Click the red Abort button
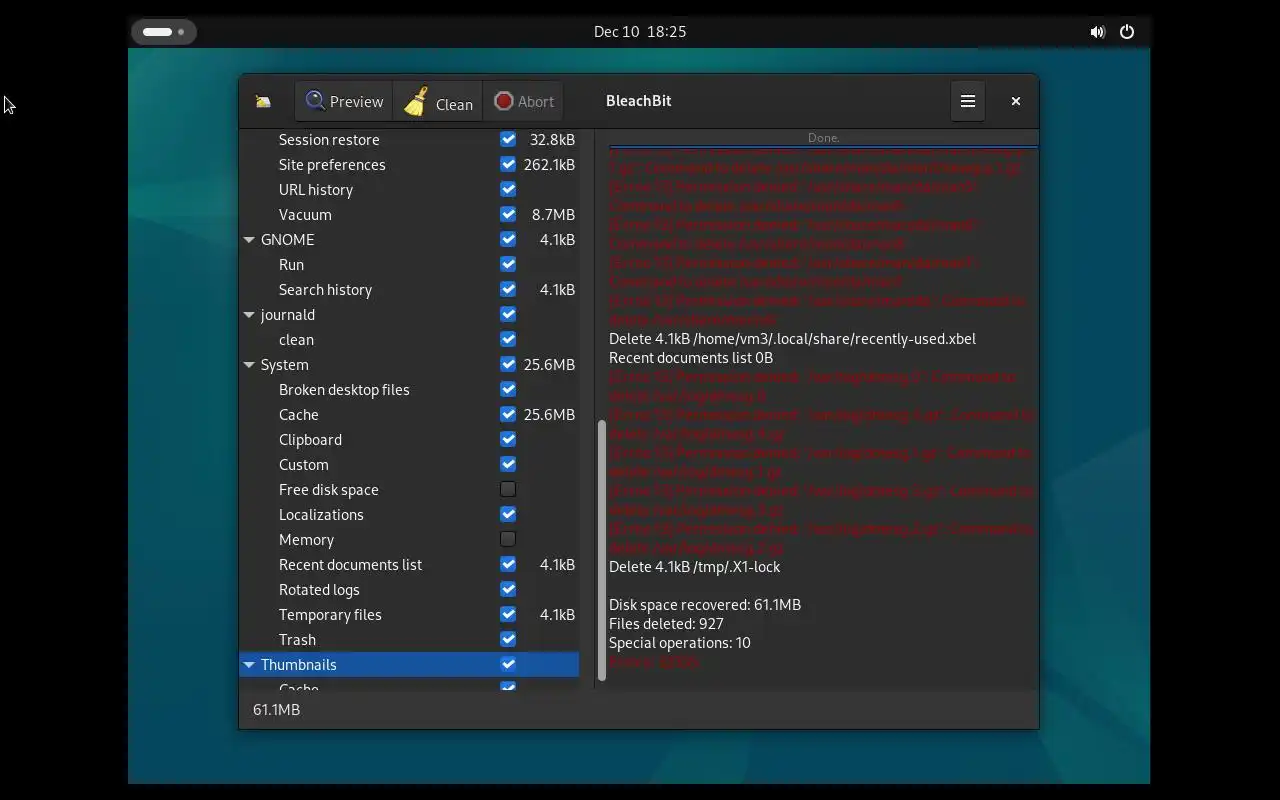Viewport: 1280px width, 800px height. click(x=523, y=101)
